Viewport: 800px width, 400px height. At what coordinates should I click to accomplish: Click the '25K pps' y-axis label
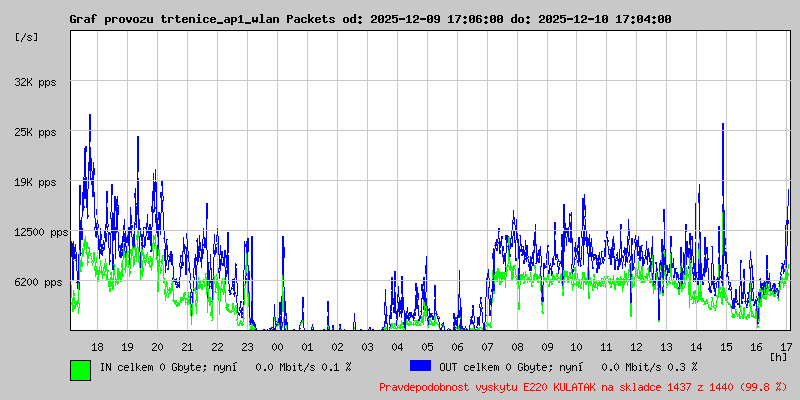point(35,132)
